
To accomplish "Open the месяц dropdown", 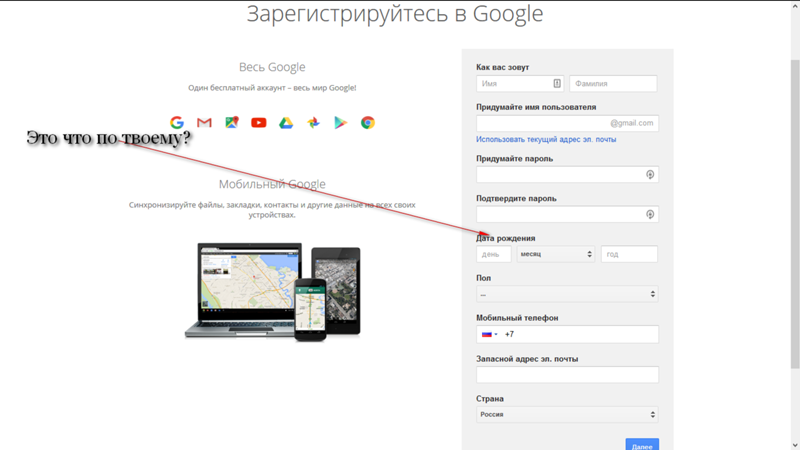I will [x=556, y=254].
